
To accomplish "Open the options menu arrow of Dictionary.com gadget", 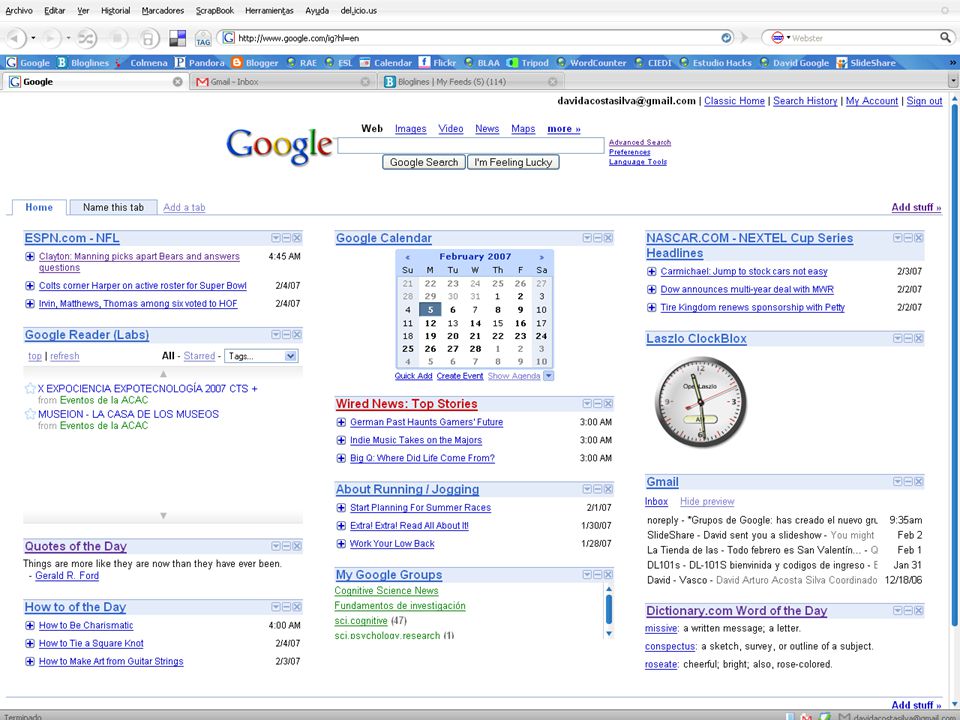I will point(898,610).
